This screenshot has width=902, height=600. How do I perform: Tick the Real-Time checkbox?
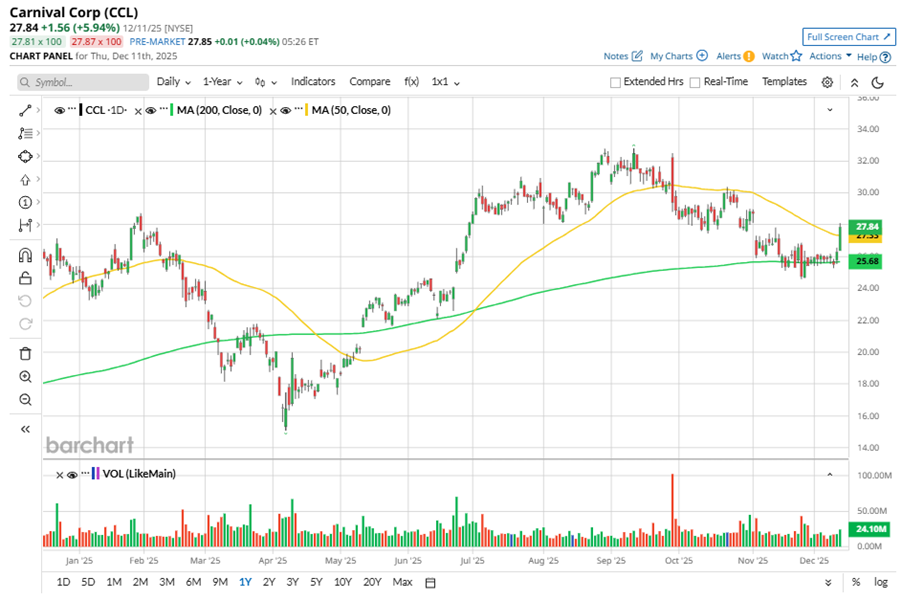(x=695, y=82)
